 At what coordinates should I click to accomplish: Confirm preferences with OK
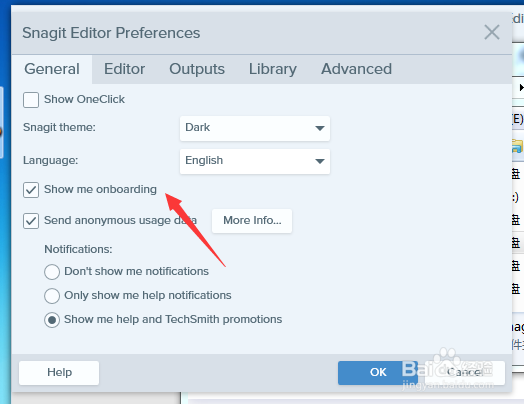pyautogui.click(x=378, y=373)
